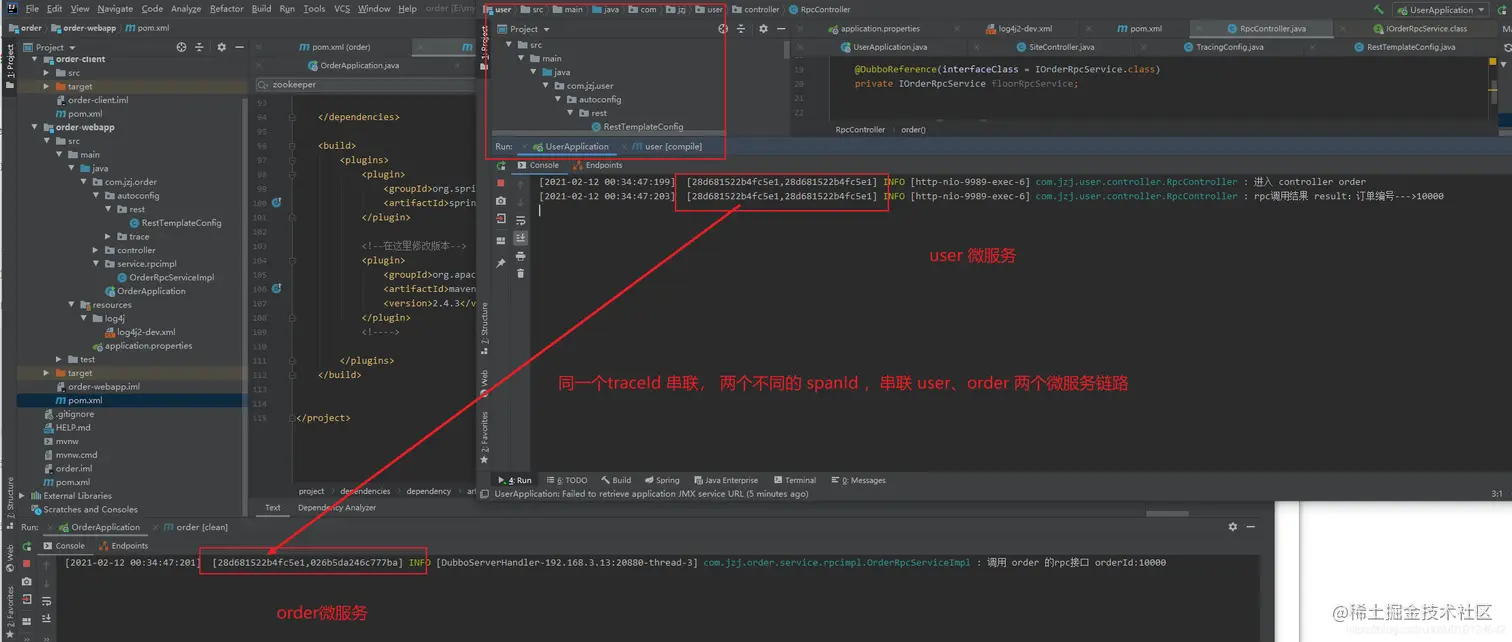Expand External Libraries
The height and width of the screenshot is (642, 1512).
click(x=23, y=496)
